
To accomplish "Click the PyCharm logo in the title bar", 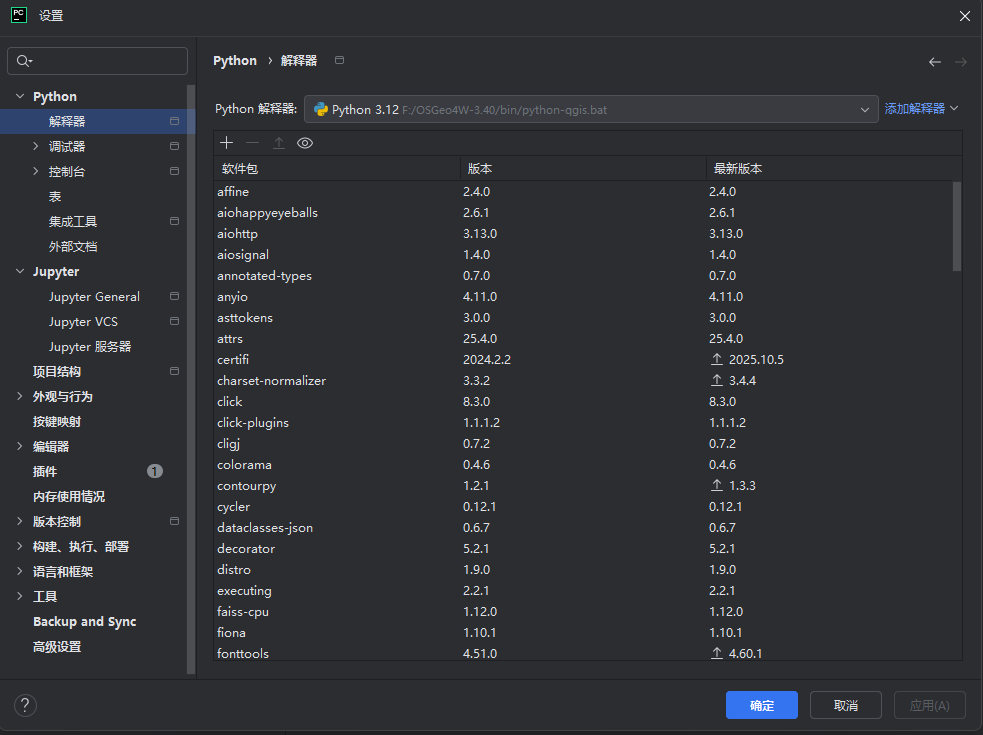I will point(19,15).
